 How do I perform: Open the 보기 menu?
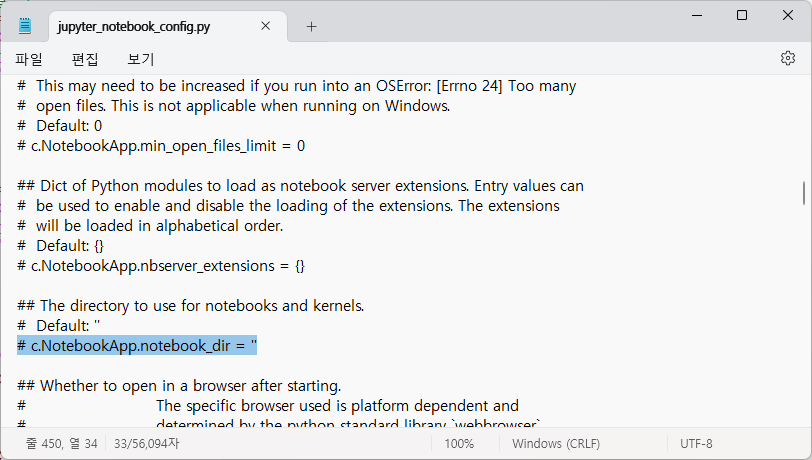[x=141, y=59]
